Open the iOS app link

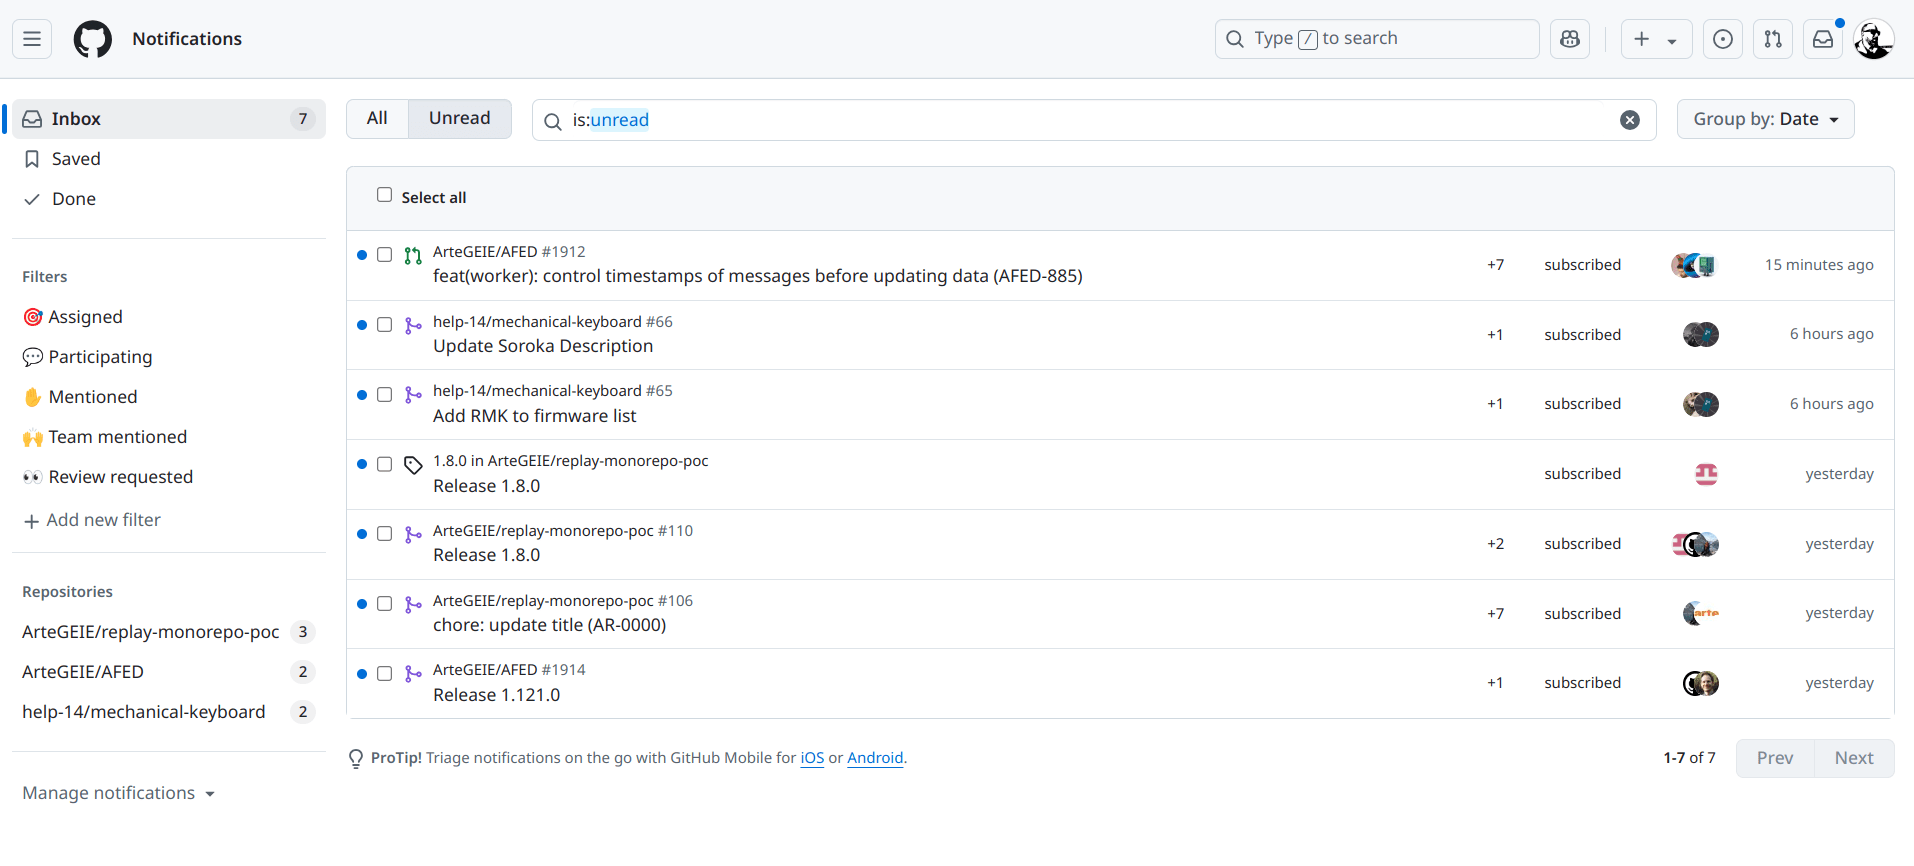(x=812, y=758)
